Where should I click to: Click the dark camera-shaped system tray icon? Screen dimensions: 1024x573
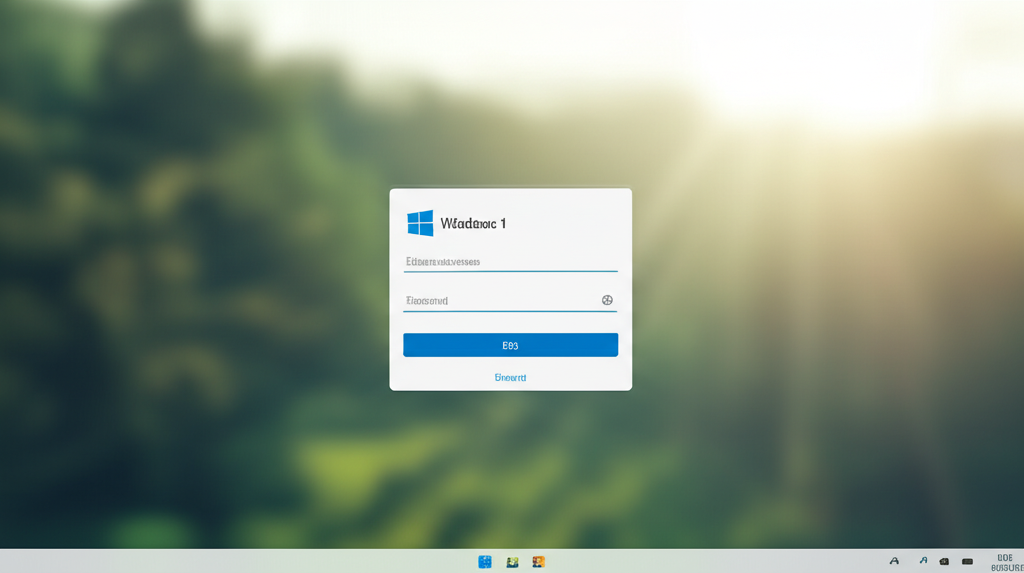(944, 562)
